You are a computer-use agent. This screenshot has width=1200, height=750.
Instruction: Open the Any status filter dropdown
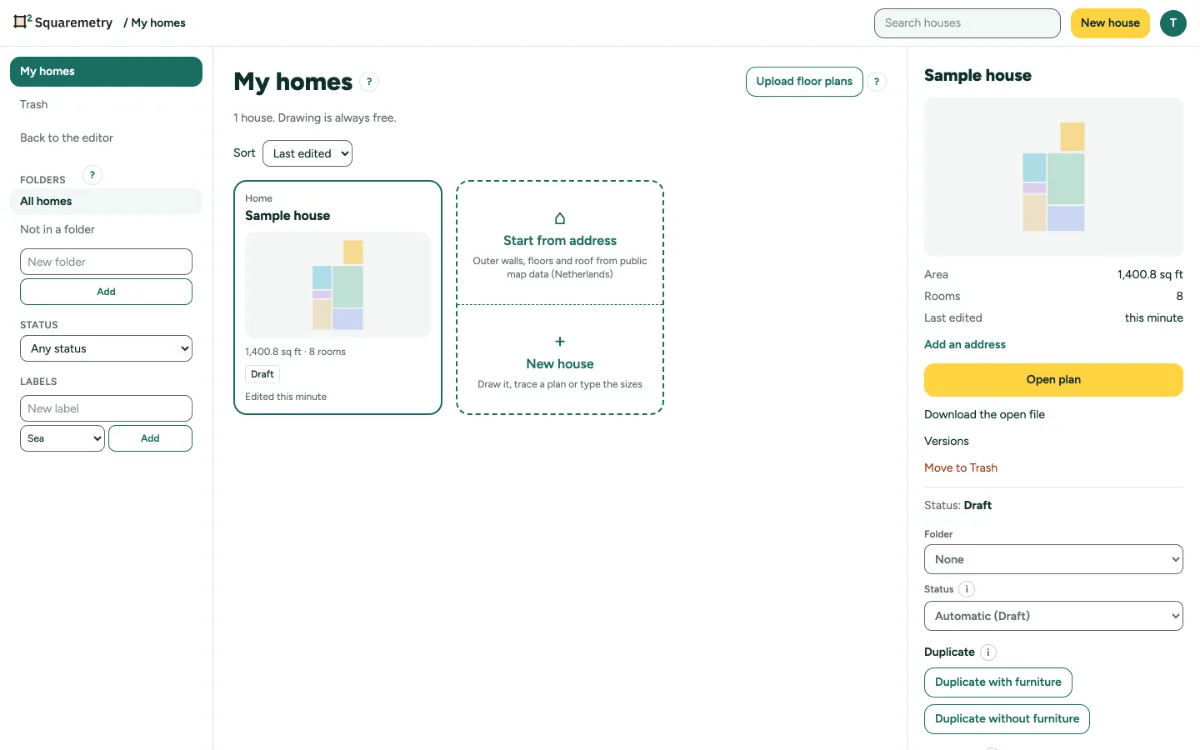pyautogui.click(x=106, y=349)
